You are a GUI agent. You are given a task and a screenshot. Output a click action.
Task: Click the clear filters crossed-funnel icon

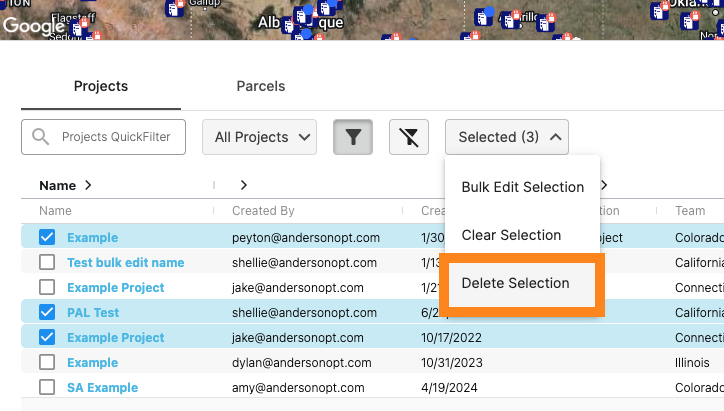(409, 137)
